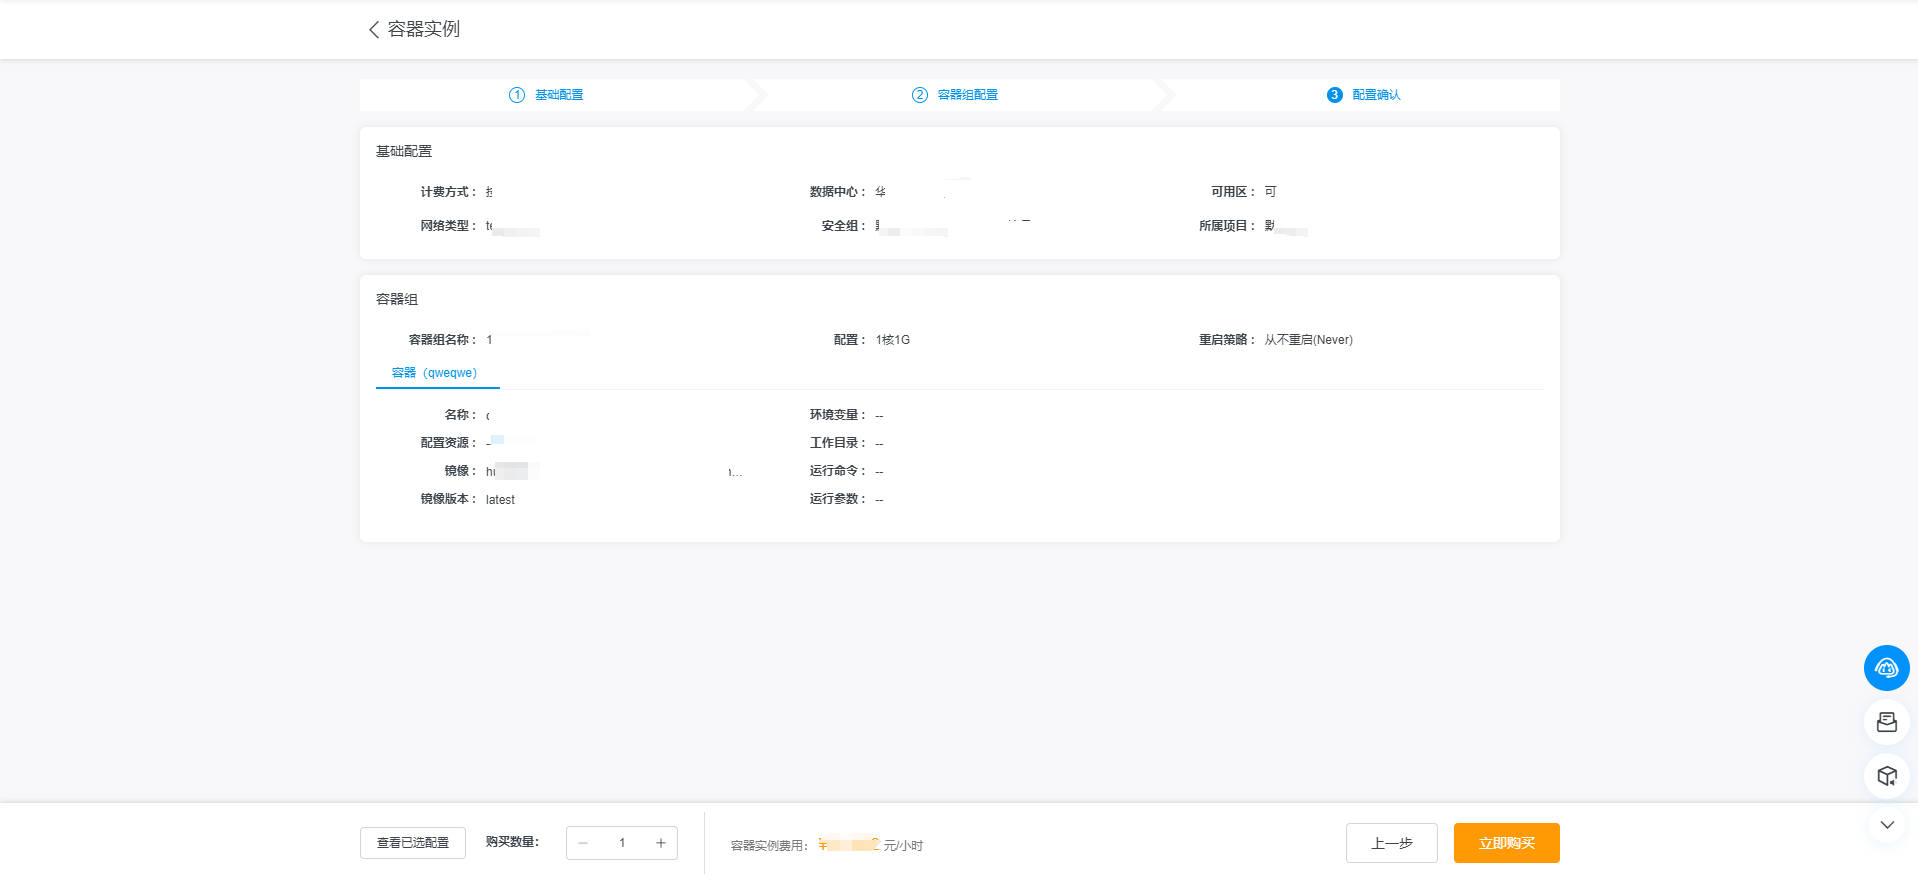Click the inbox message floating icon
Viewport: 1918px width, 883px height.
(x=1886, y=722)
